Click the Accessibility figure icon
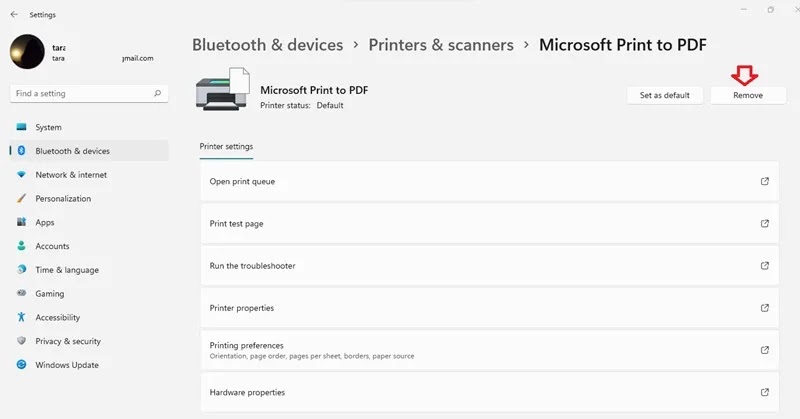Viewport: 800px width, 419px height. (x=21, y=317)
